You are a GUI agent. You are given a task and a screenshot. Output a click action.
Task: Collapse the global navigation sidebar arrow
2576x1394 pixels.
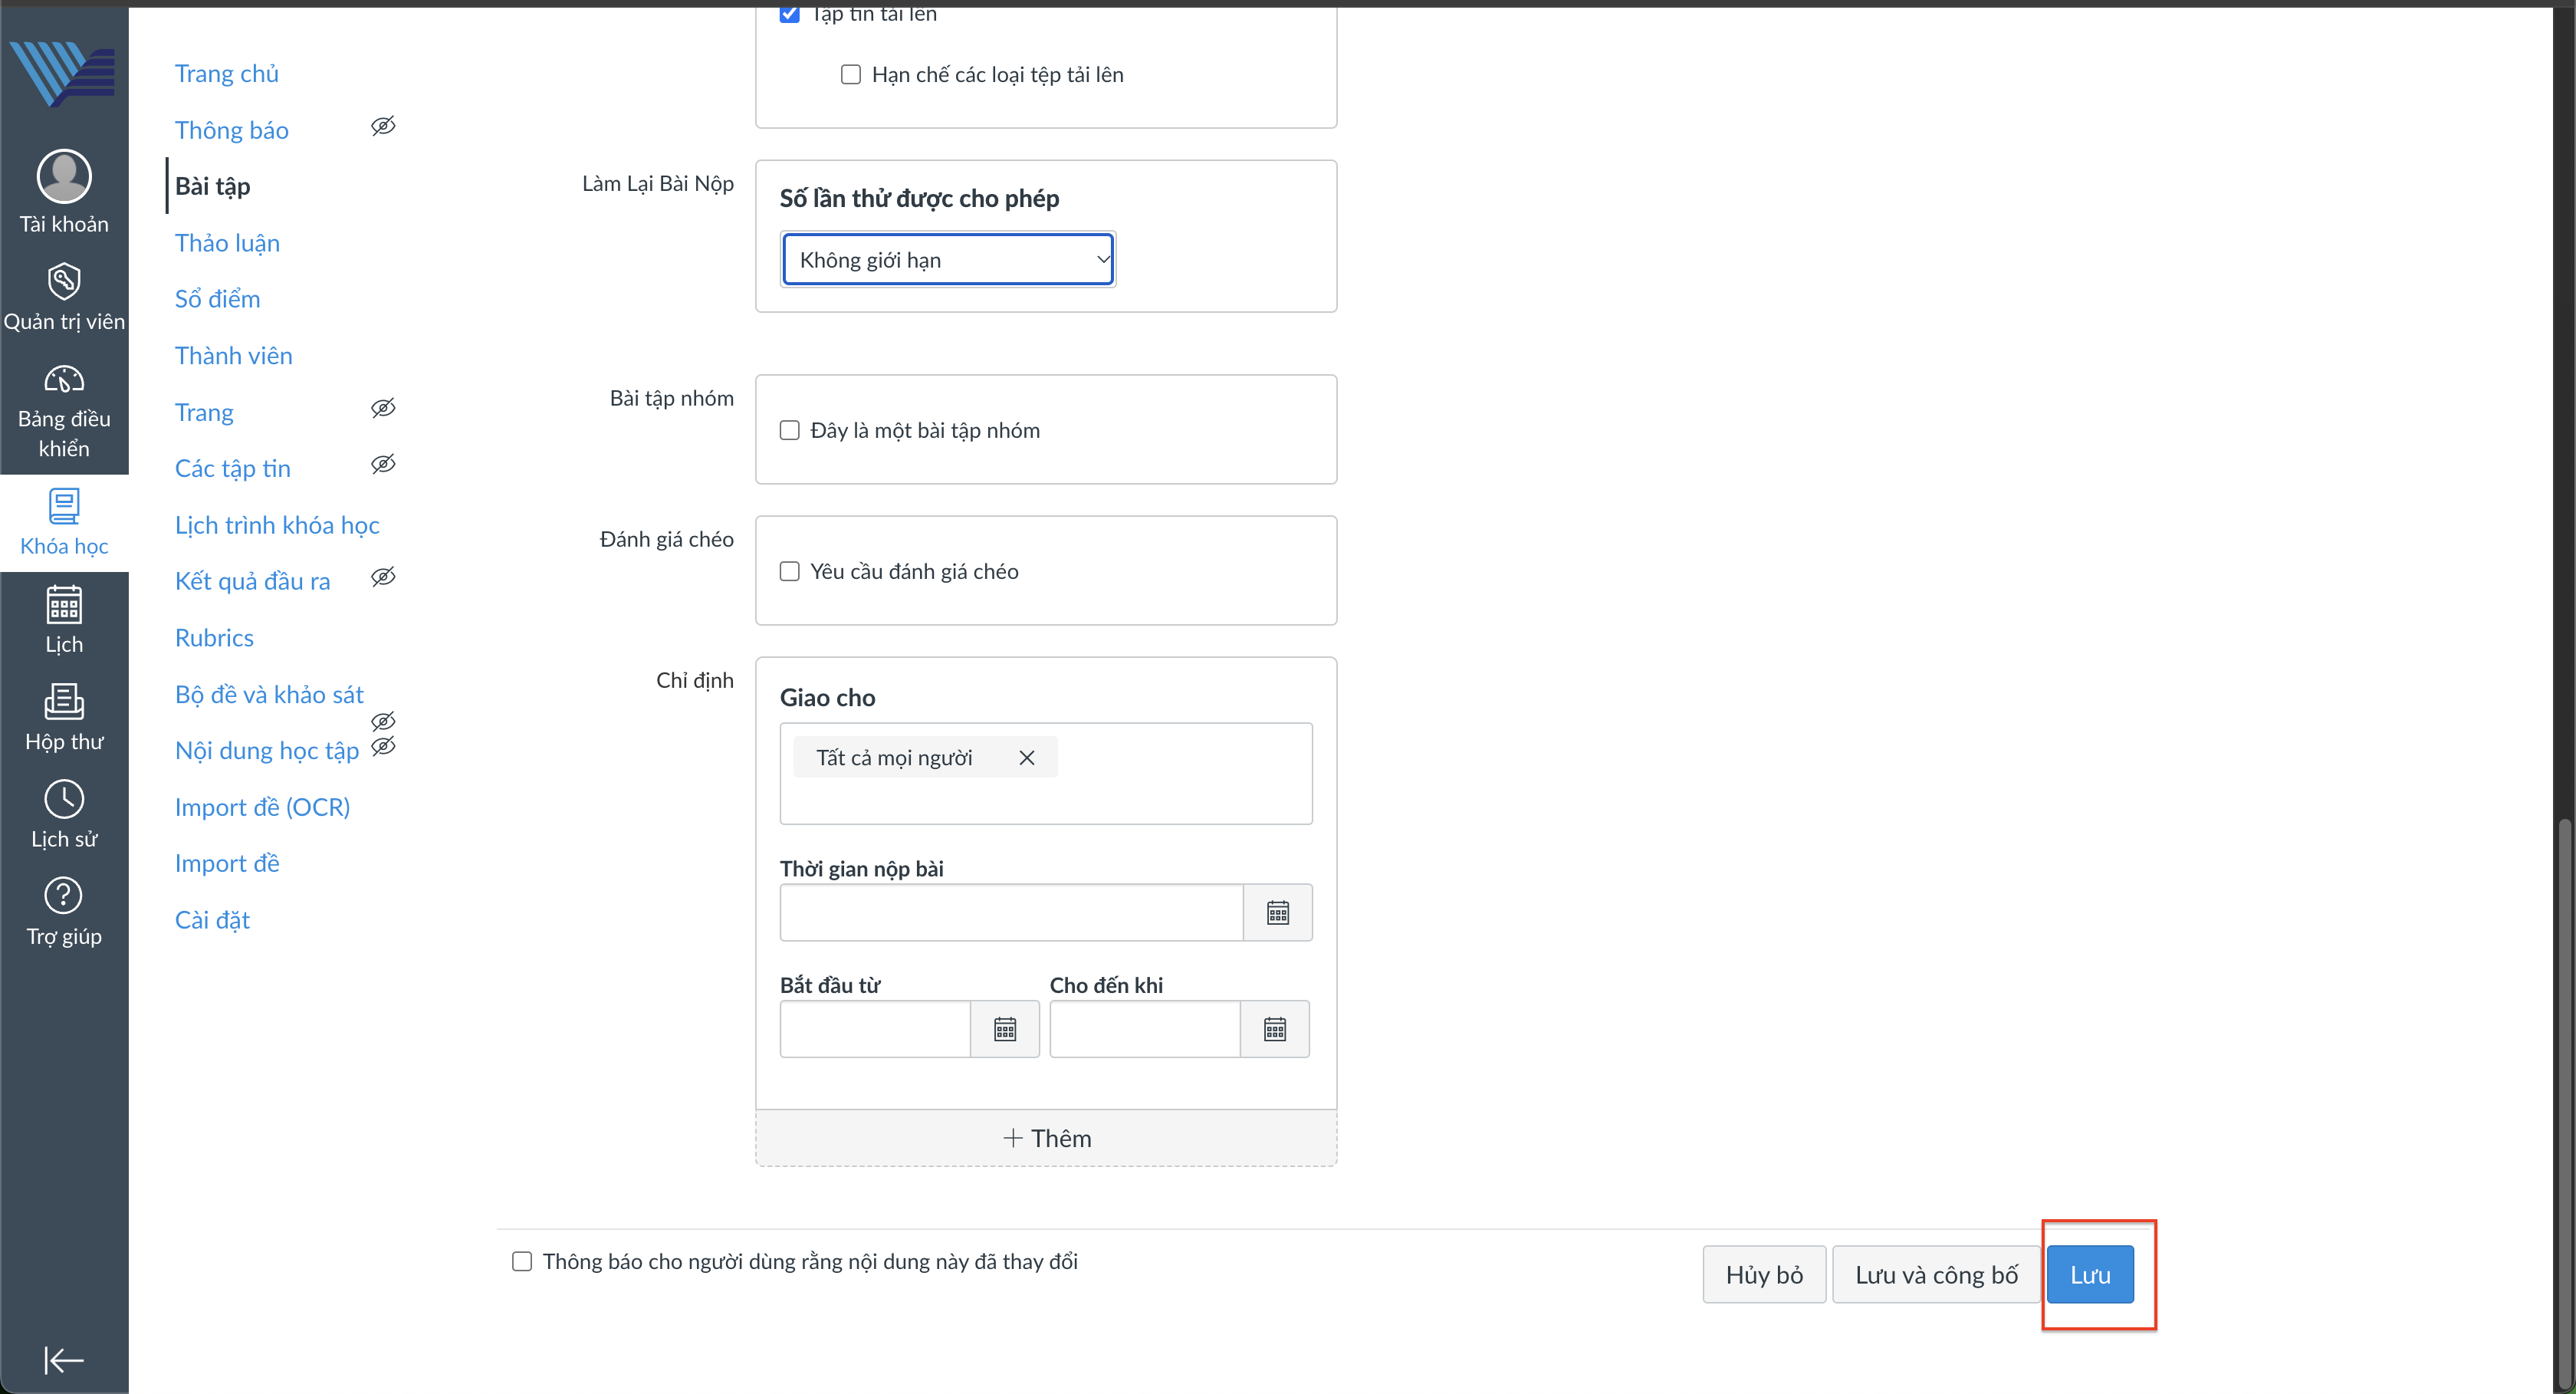(x=64, y=1360)
